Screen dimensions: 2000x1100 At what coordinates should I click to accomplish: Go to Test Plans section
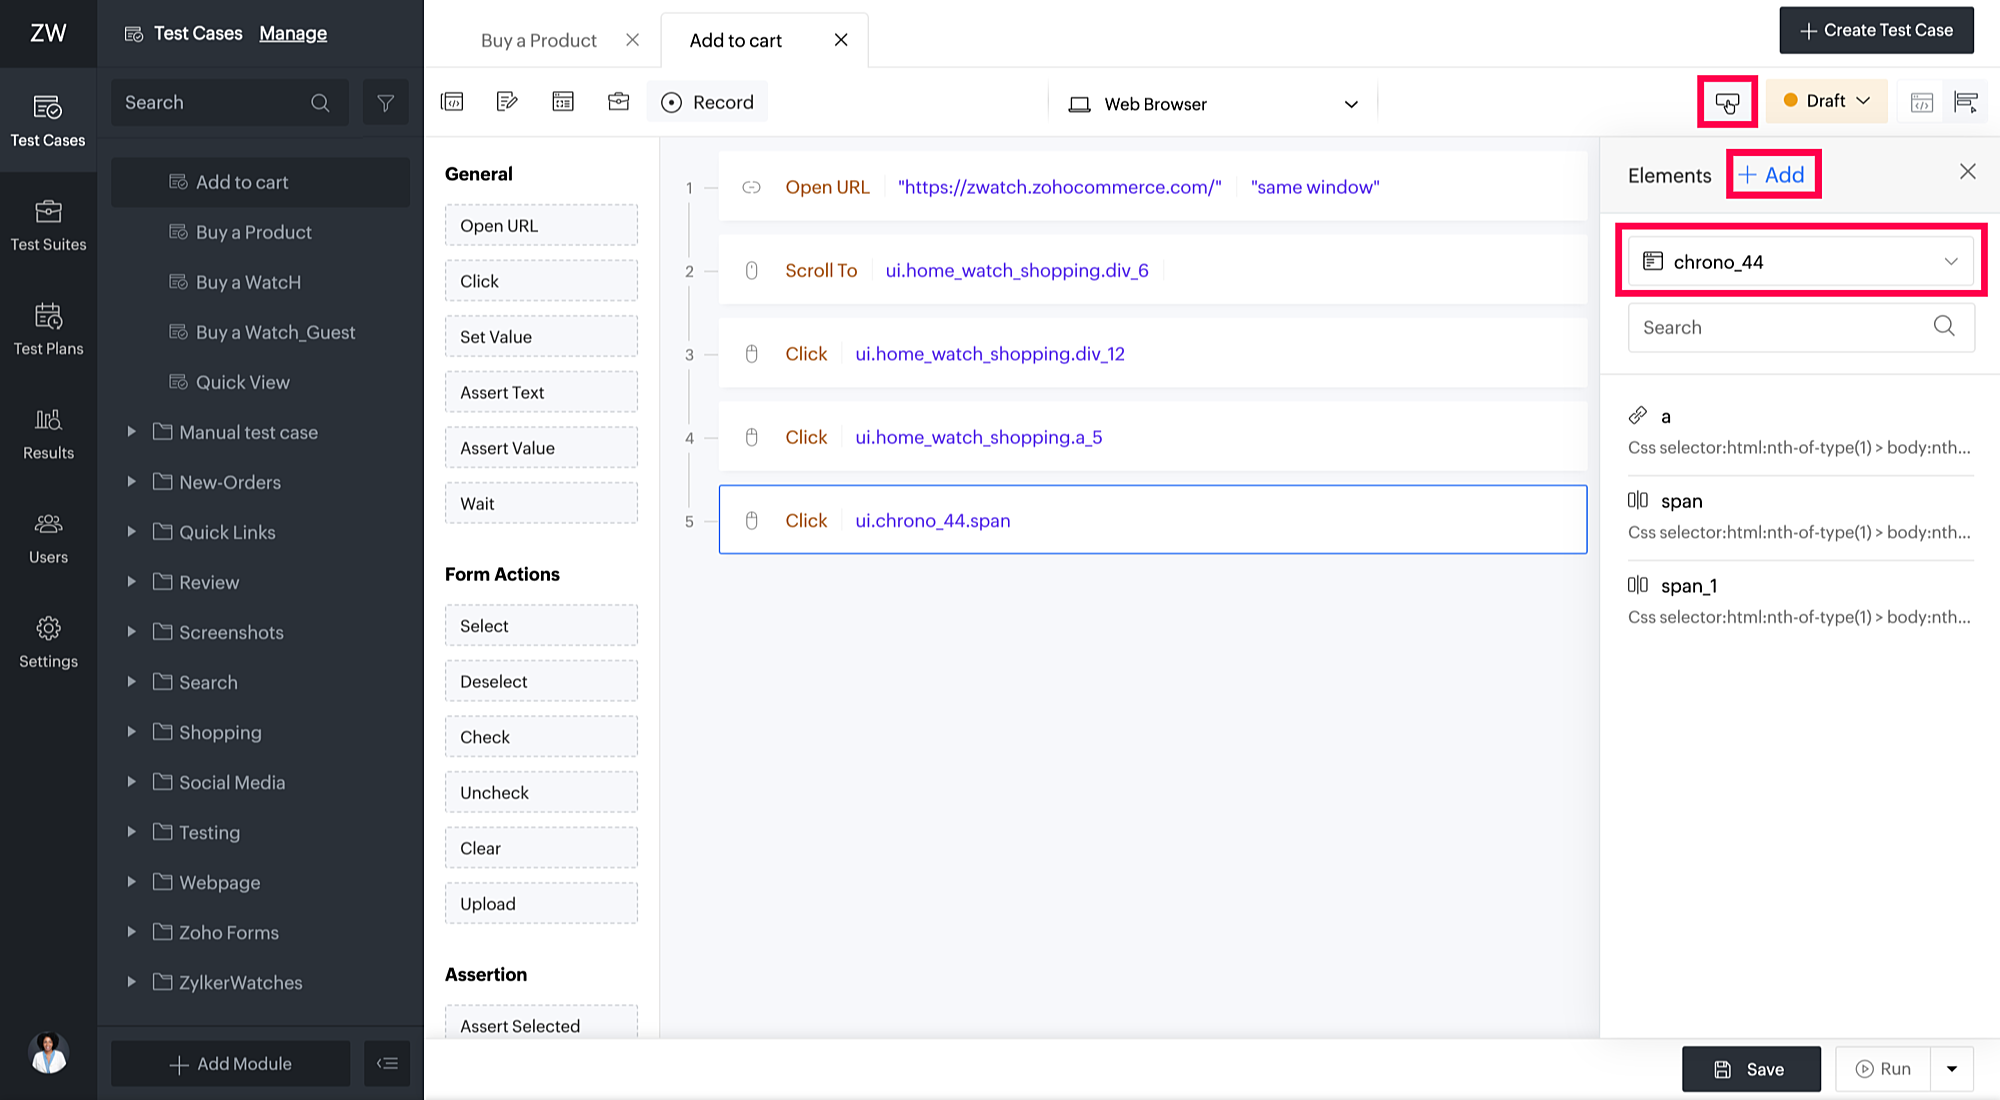tap(48, 329)
